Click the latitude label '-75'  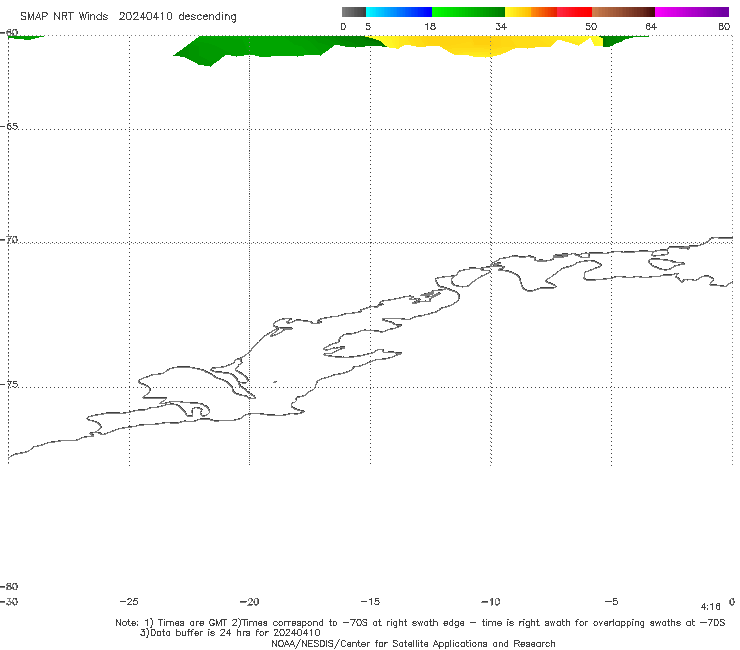(x=9, y=384)
